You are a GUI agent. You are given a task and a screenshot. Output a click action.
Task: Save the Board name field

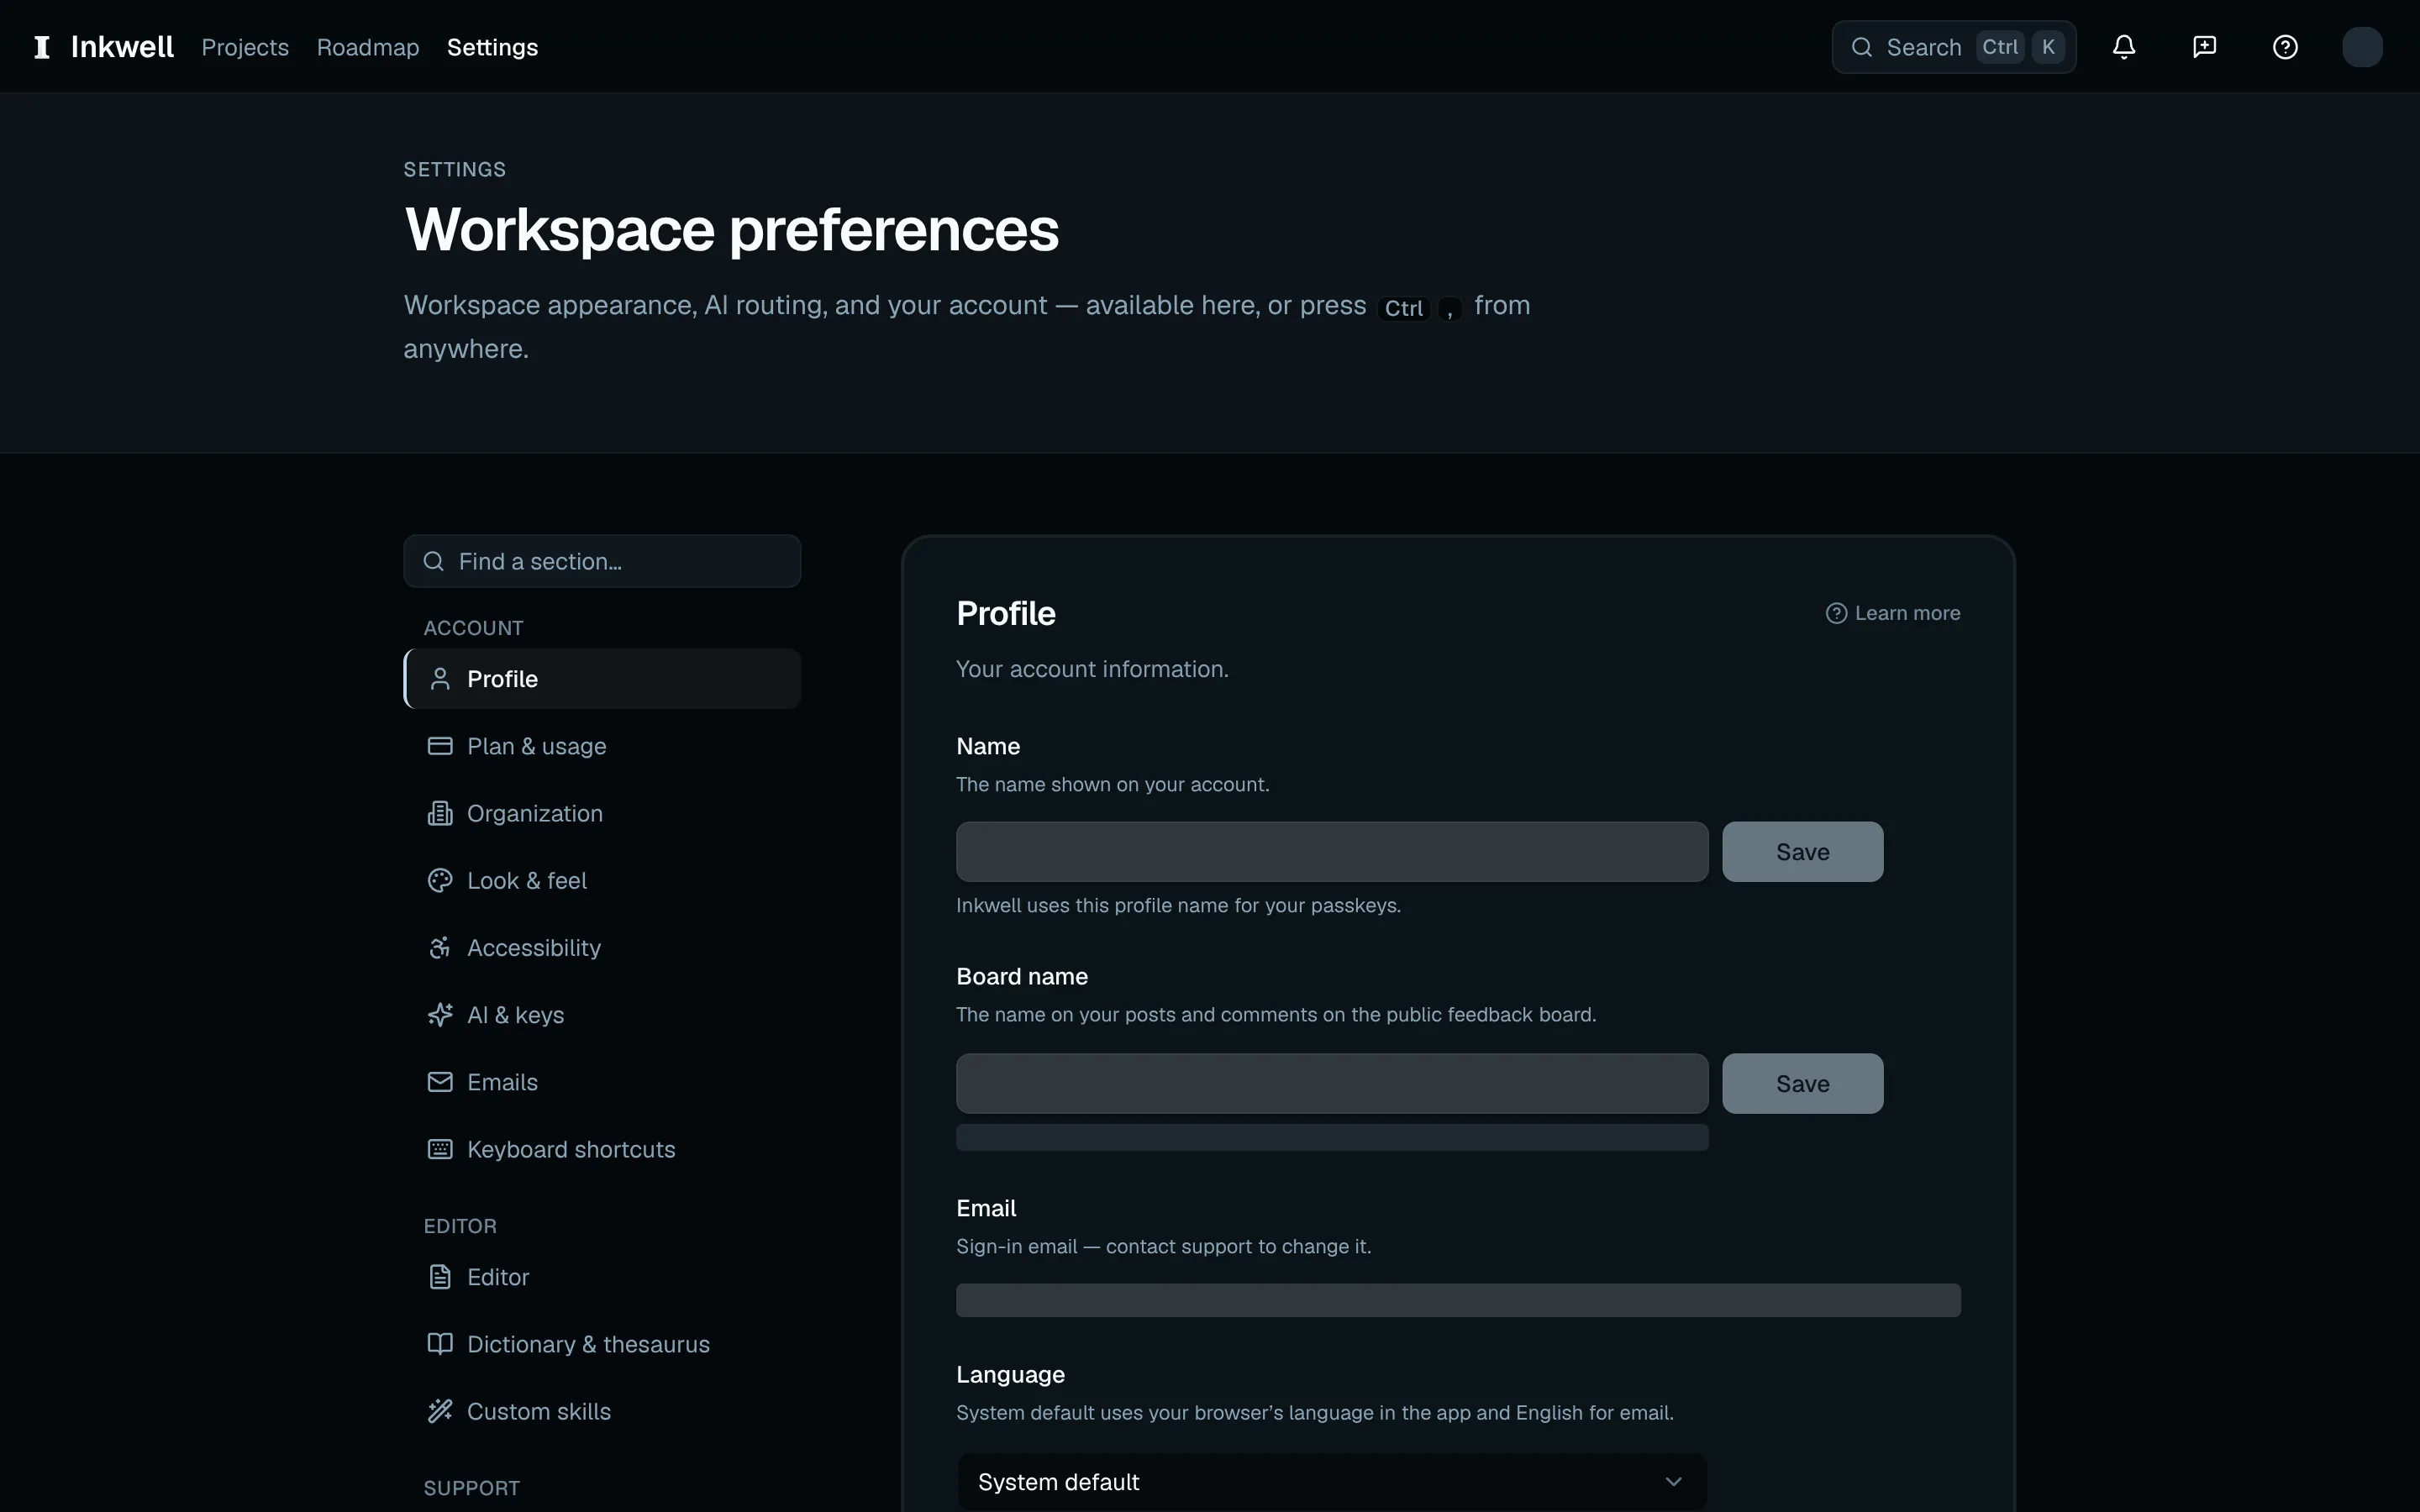coord(1802,1083)
